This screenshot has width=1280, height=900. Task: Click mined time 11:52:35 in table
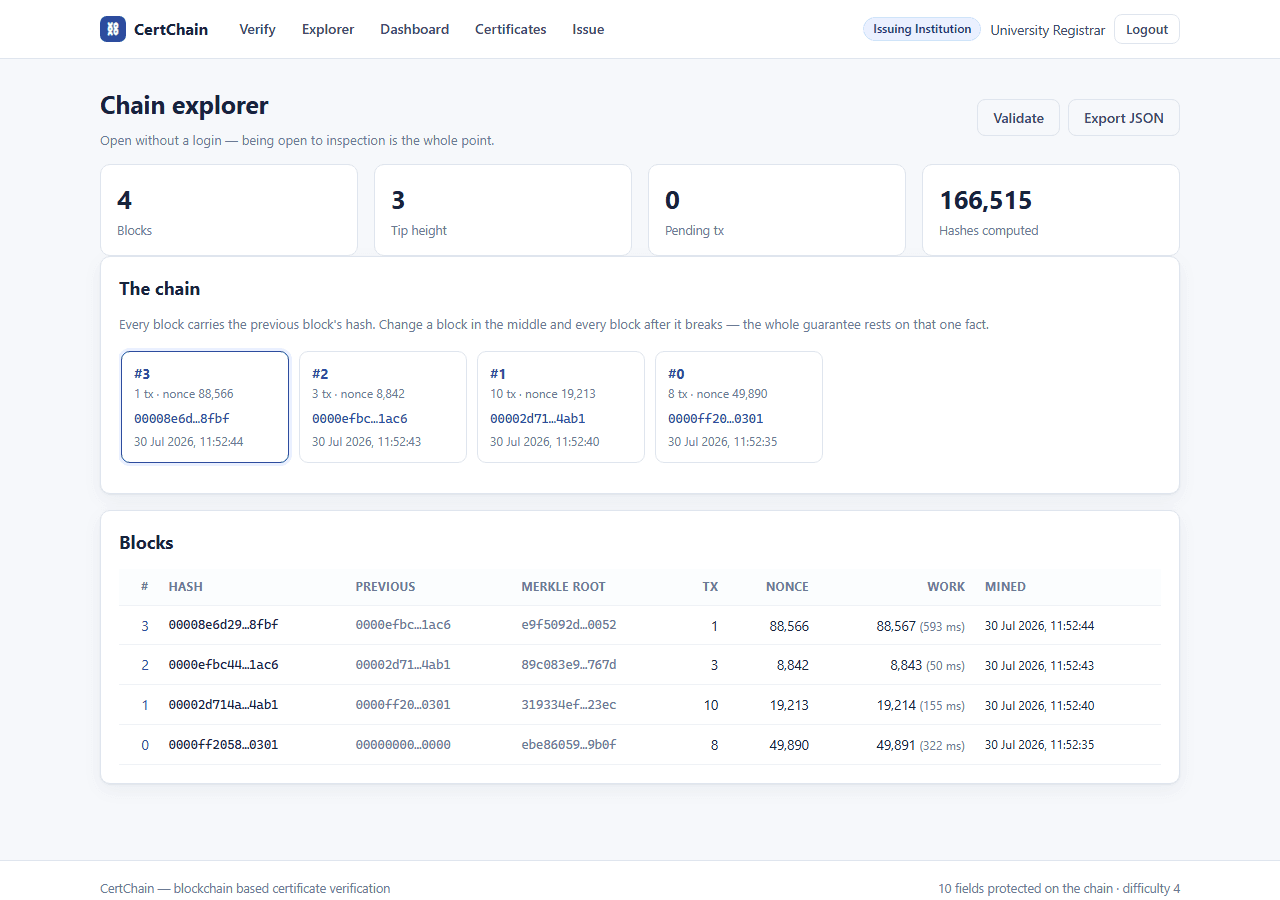point(1039,745)
